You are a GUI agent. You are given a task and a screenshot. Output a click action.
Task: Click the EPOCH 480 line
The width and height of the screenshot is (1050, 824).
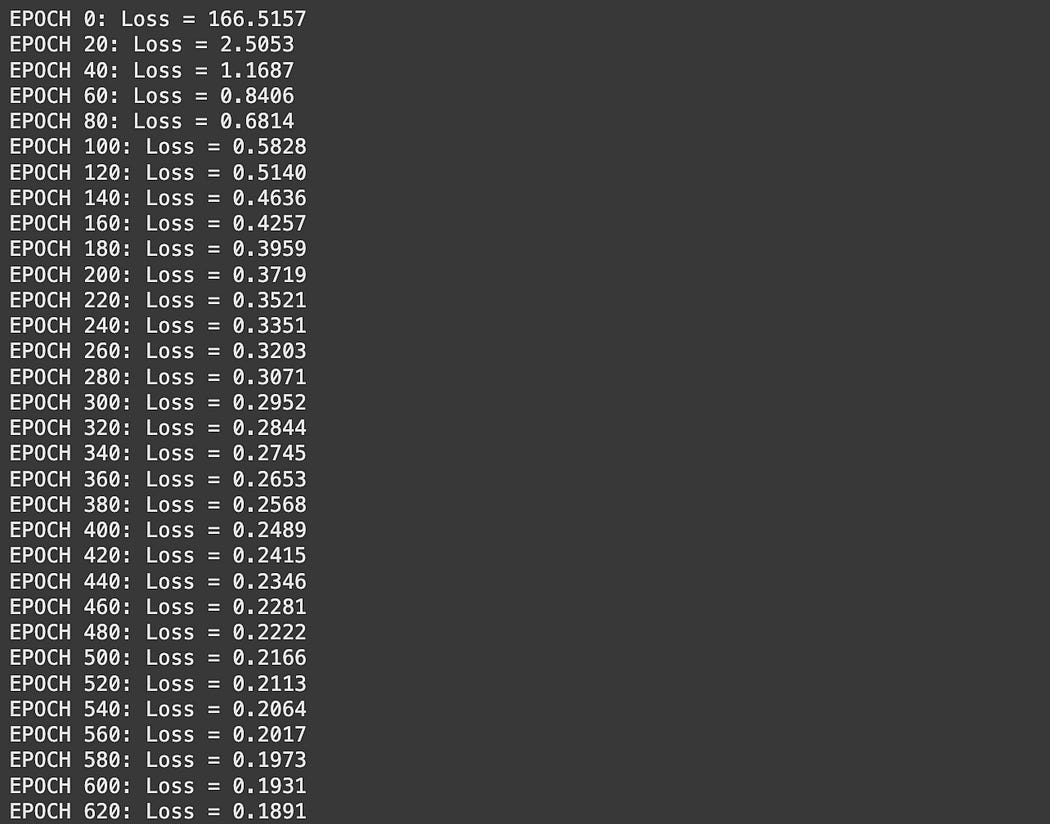158,632
